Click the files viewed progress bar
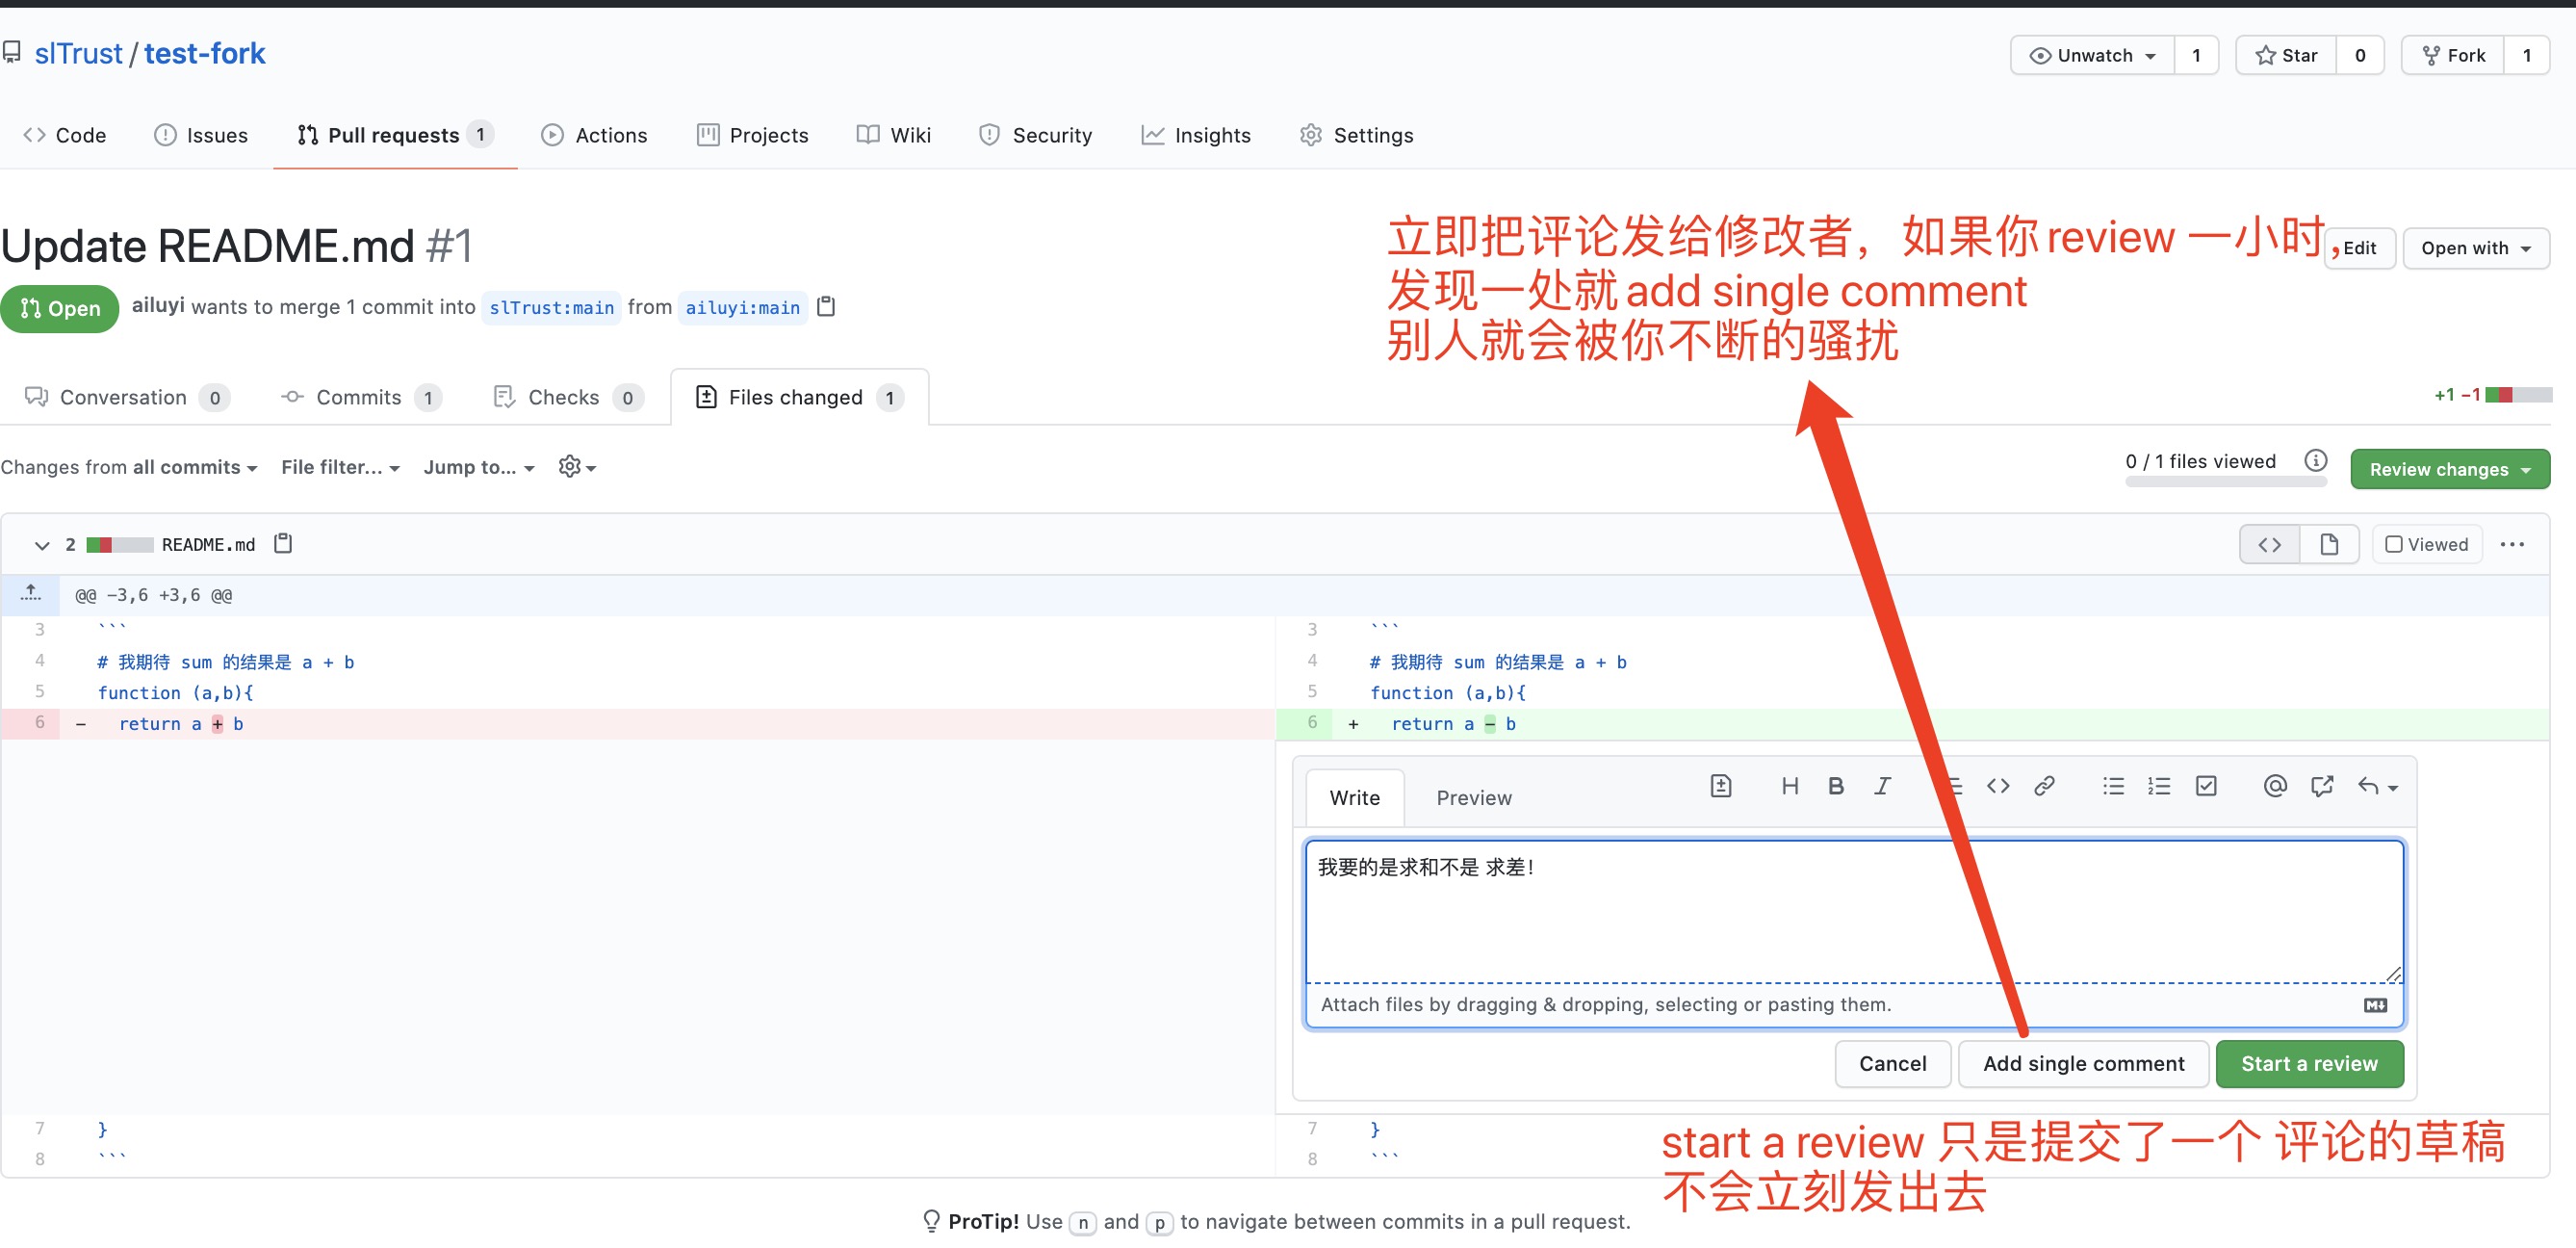The width and height of the screenshot is (2576, 1248). point(2225,482)
